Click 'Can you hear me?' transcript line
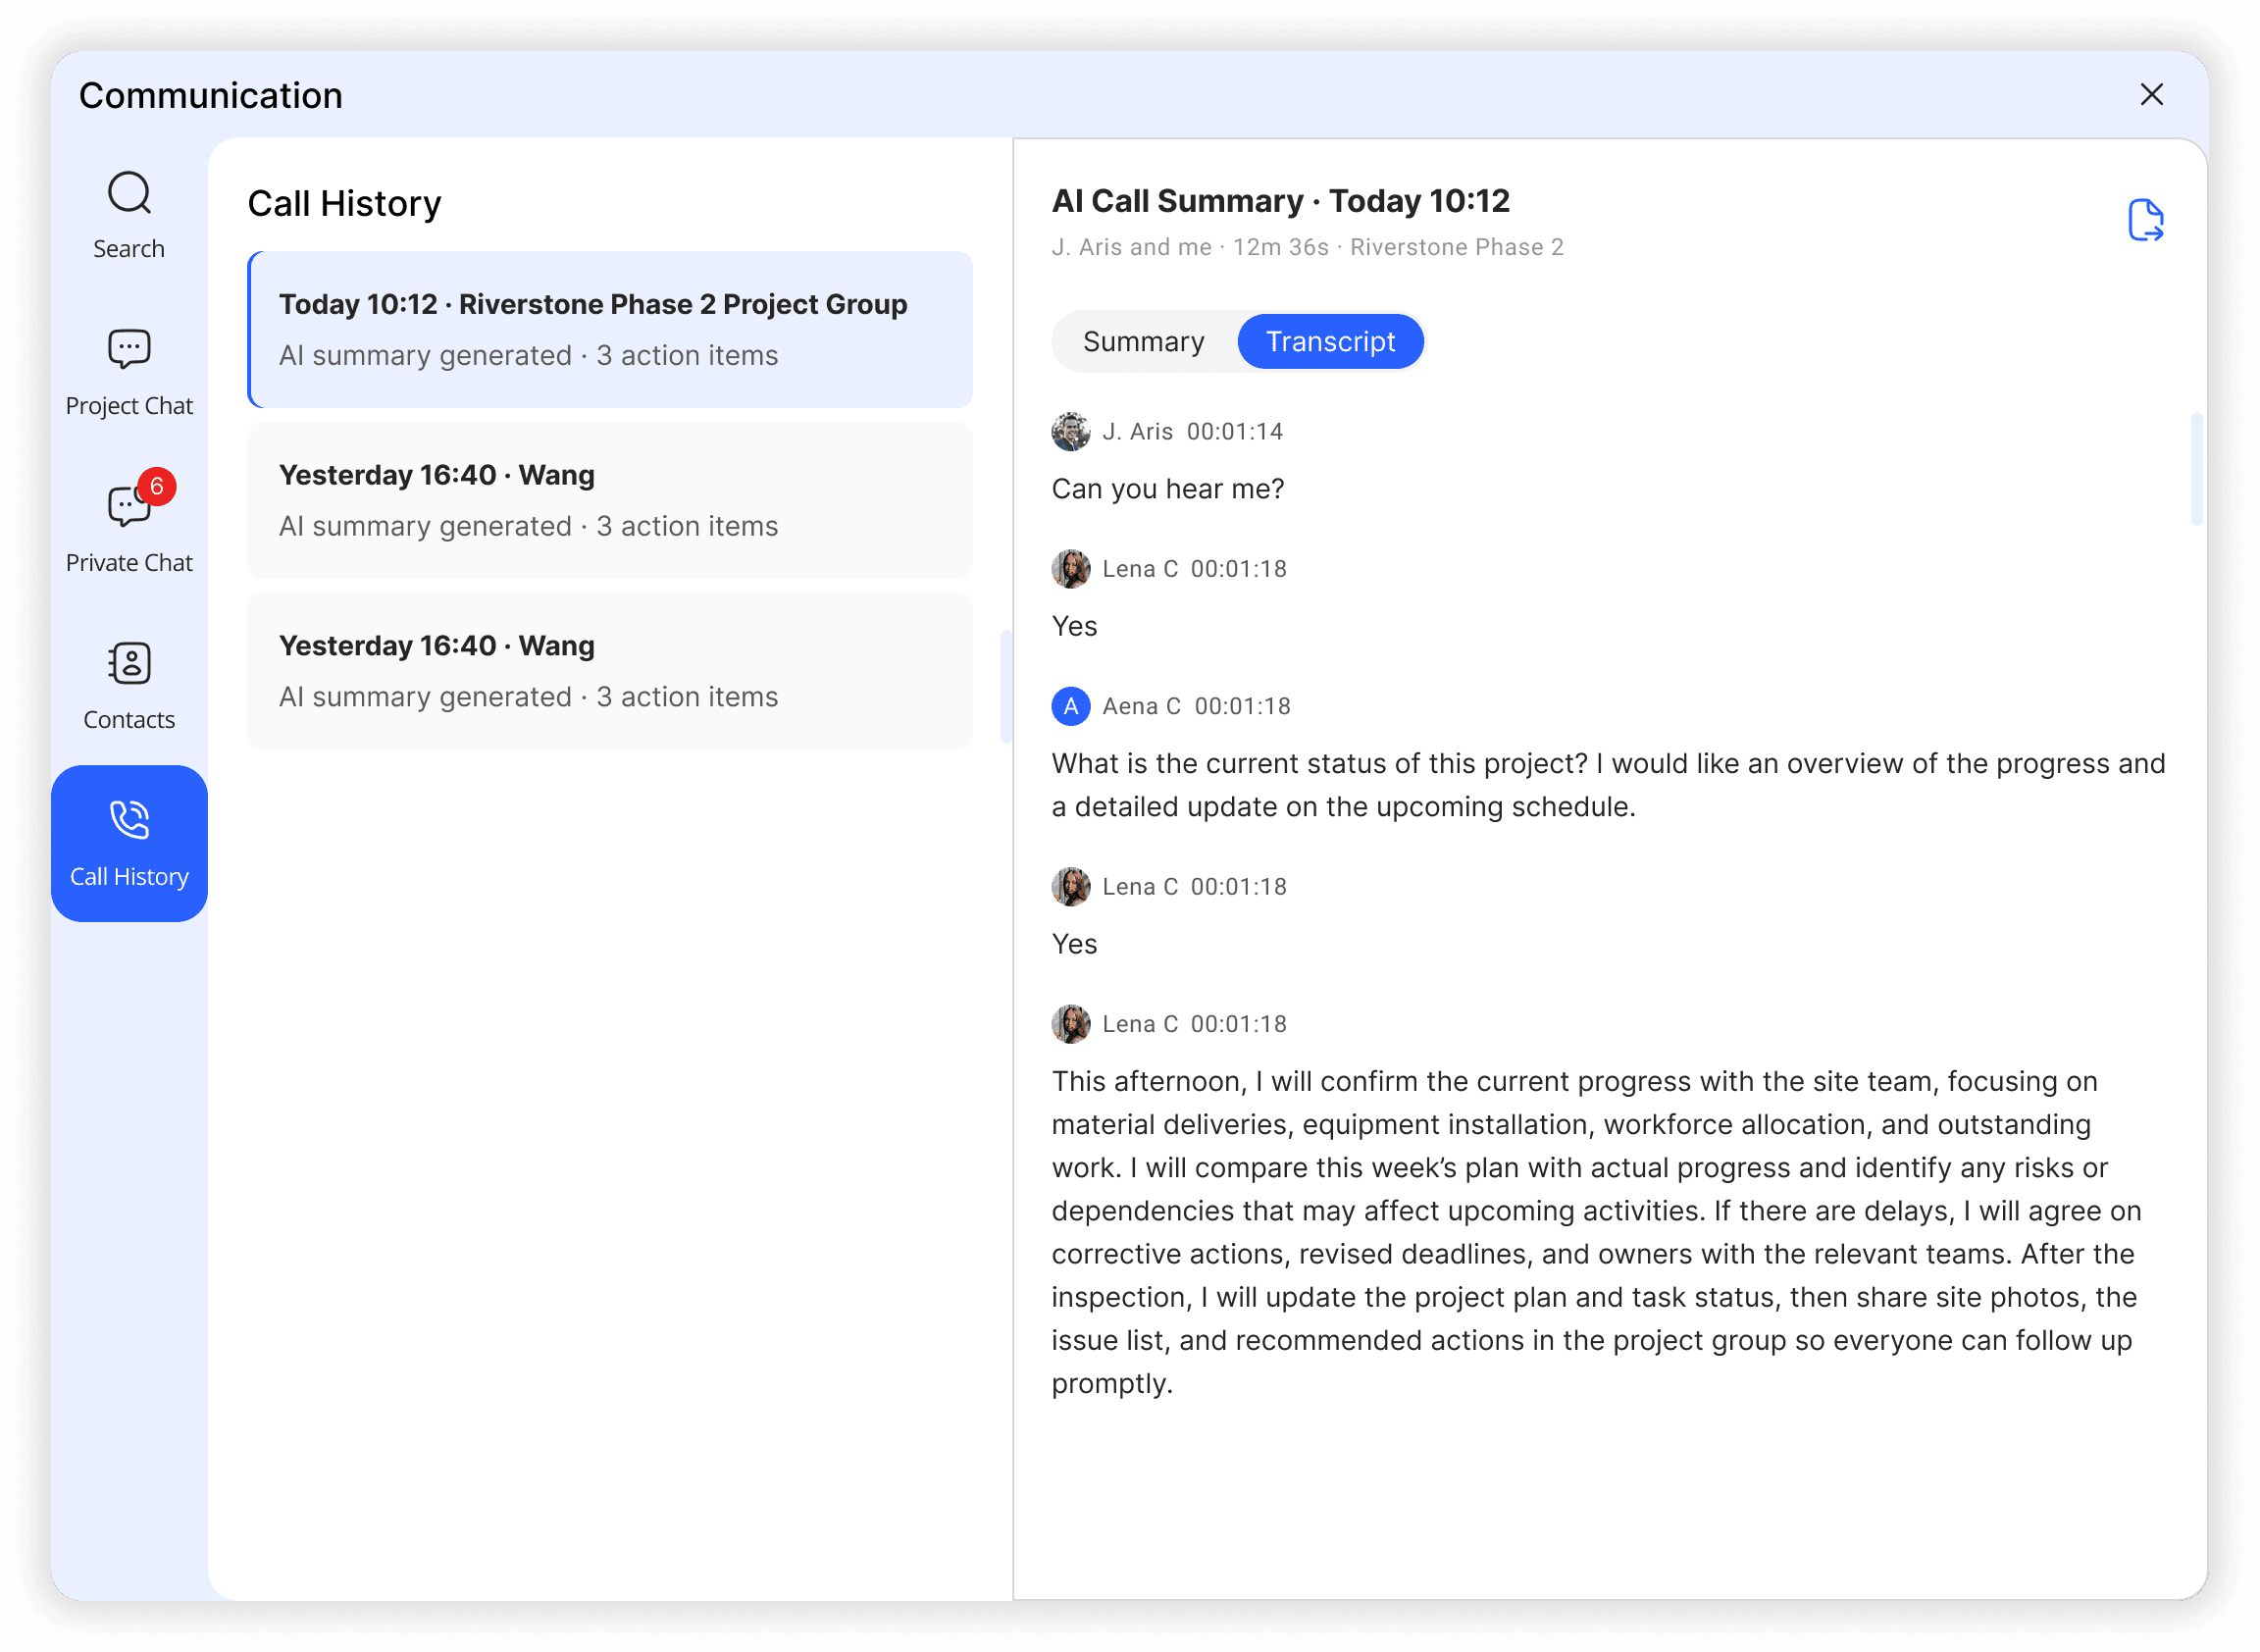The image size is (2260, 1652). point(1168,490)
